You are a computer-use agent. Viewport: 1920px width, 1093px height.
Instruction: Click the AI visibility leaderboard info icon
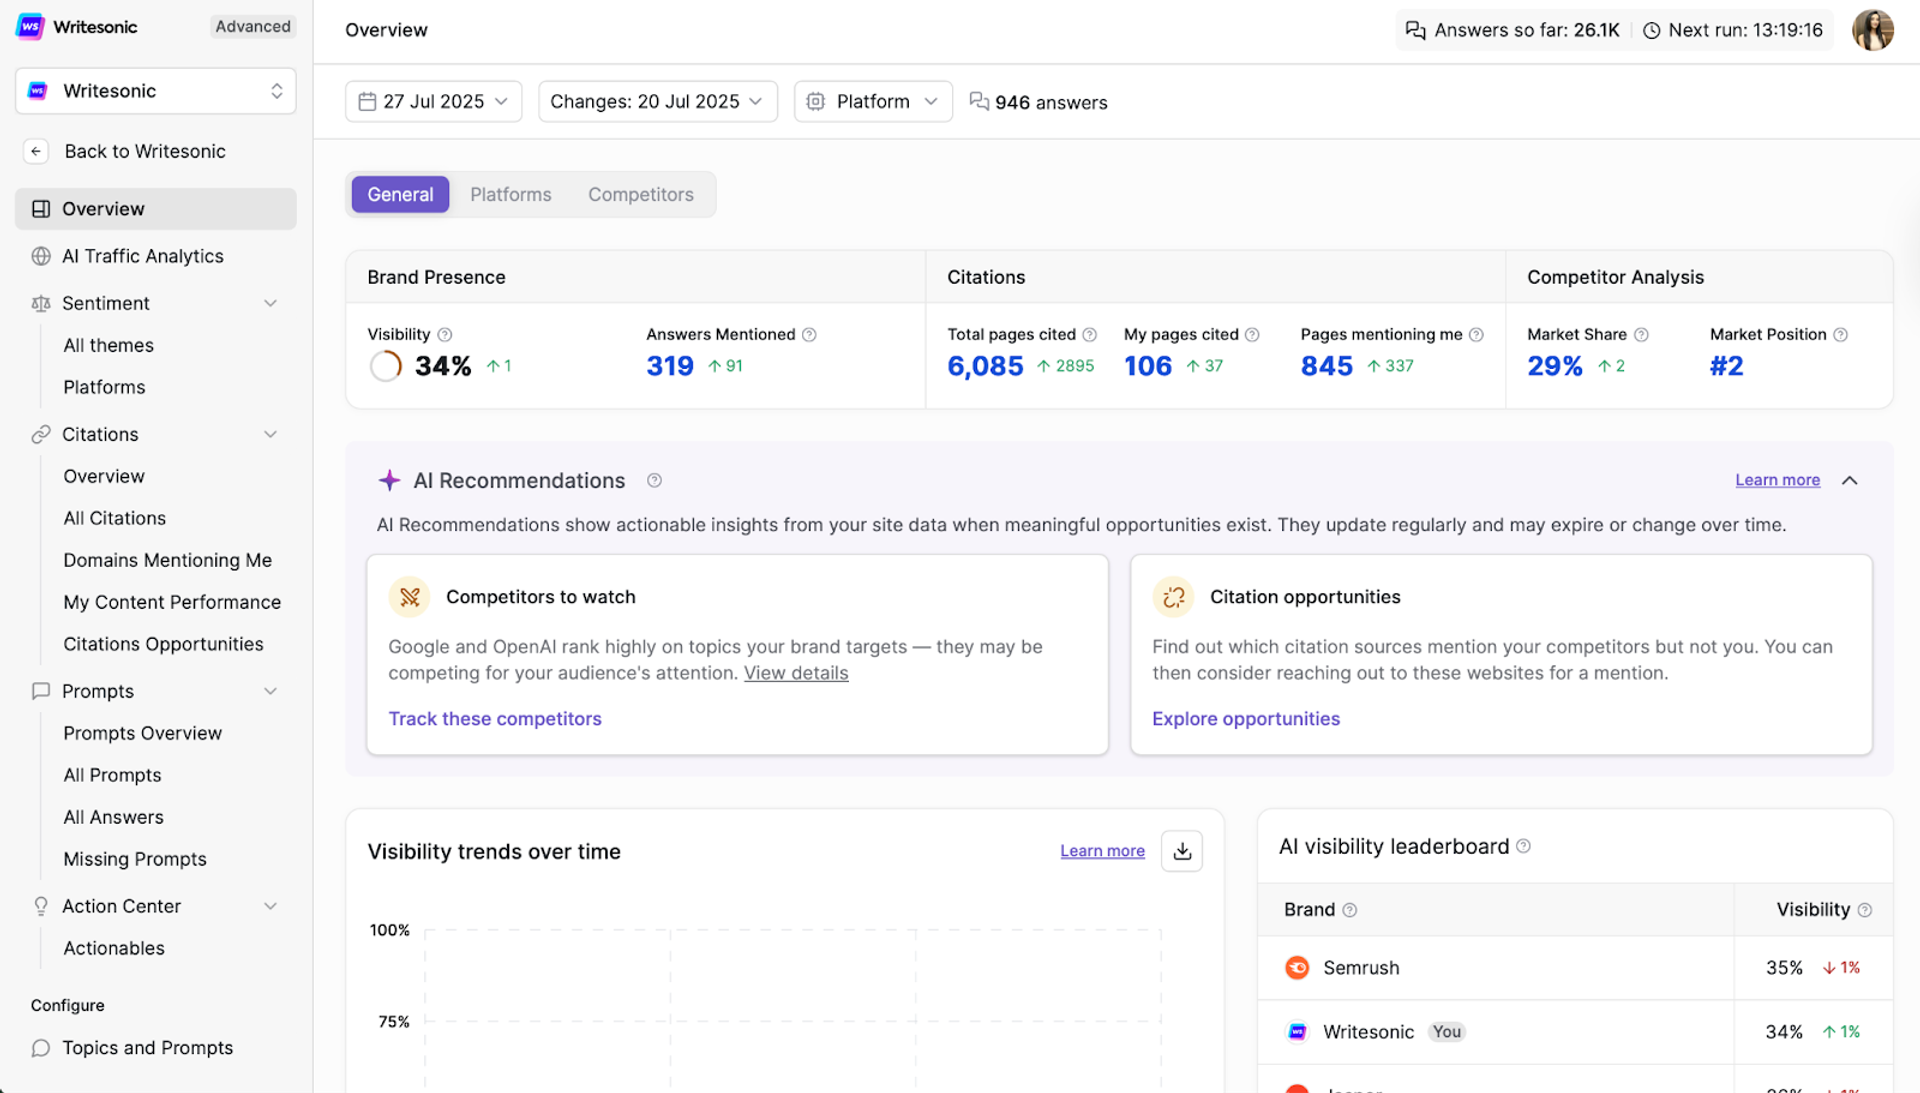click(1523, 847)
